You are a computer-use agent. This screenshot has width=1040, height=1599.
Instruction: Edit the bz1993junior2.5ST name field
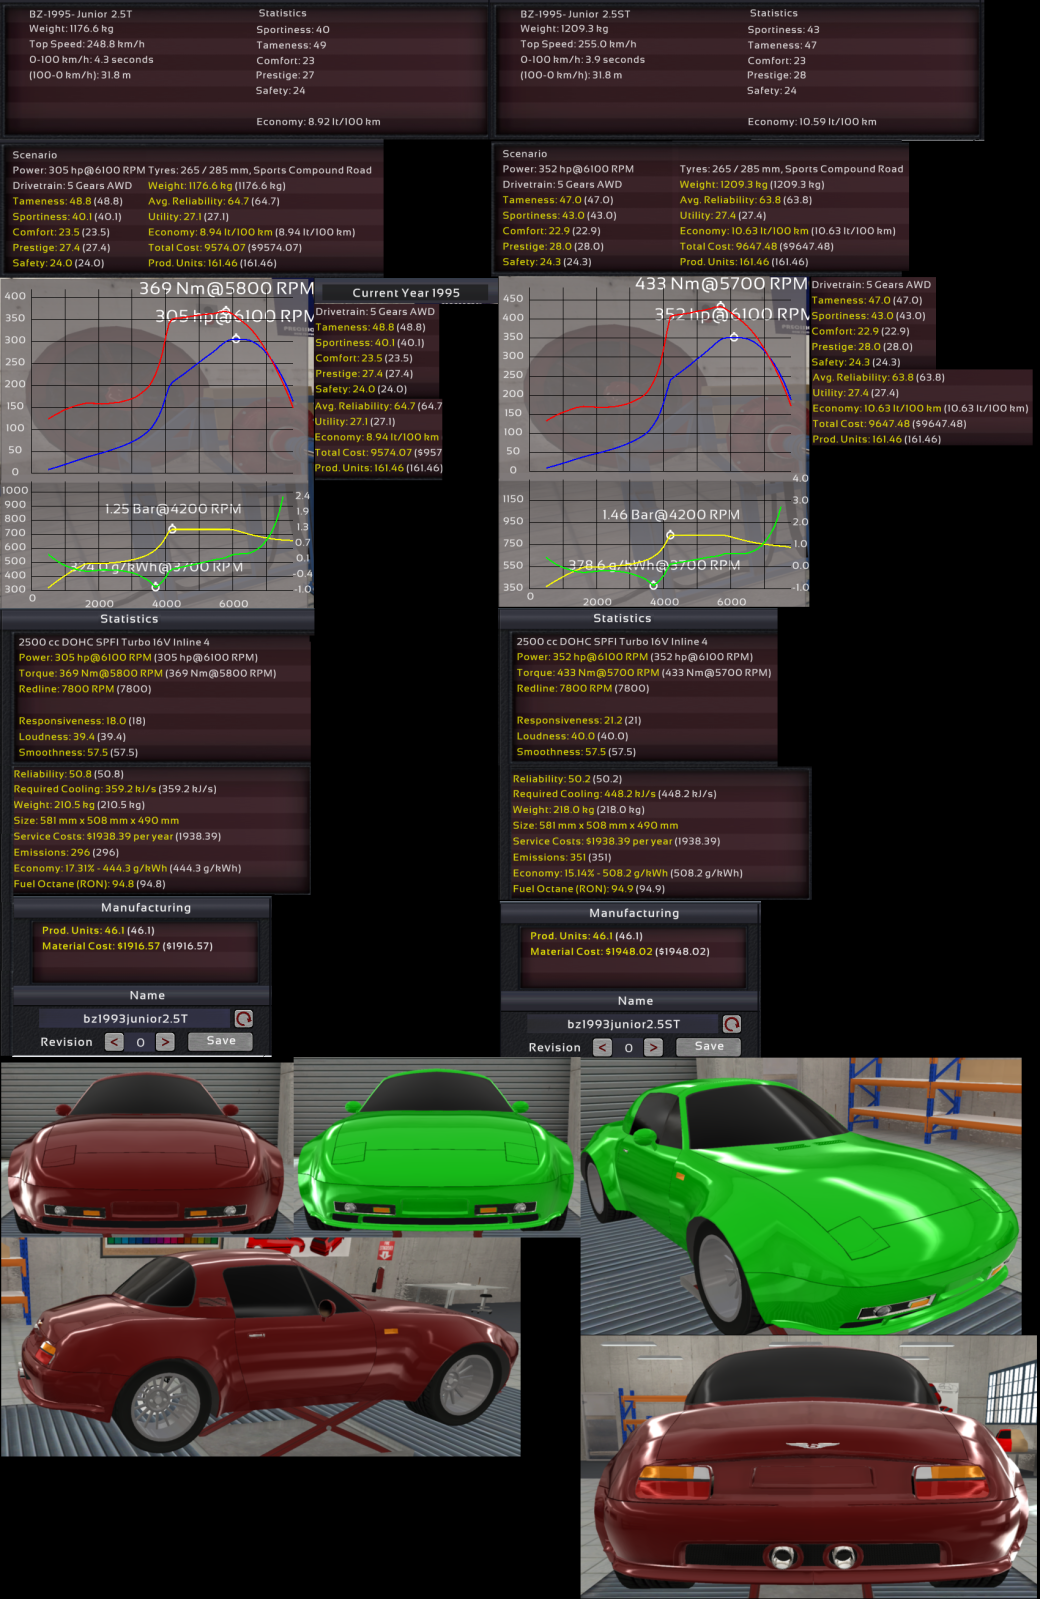tap(623, 1024)
